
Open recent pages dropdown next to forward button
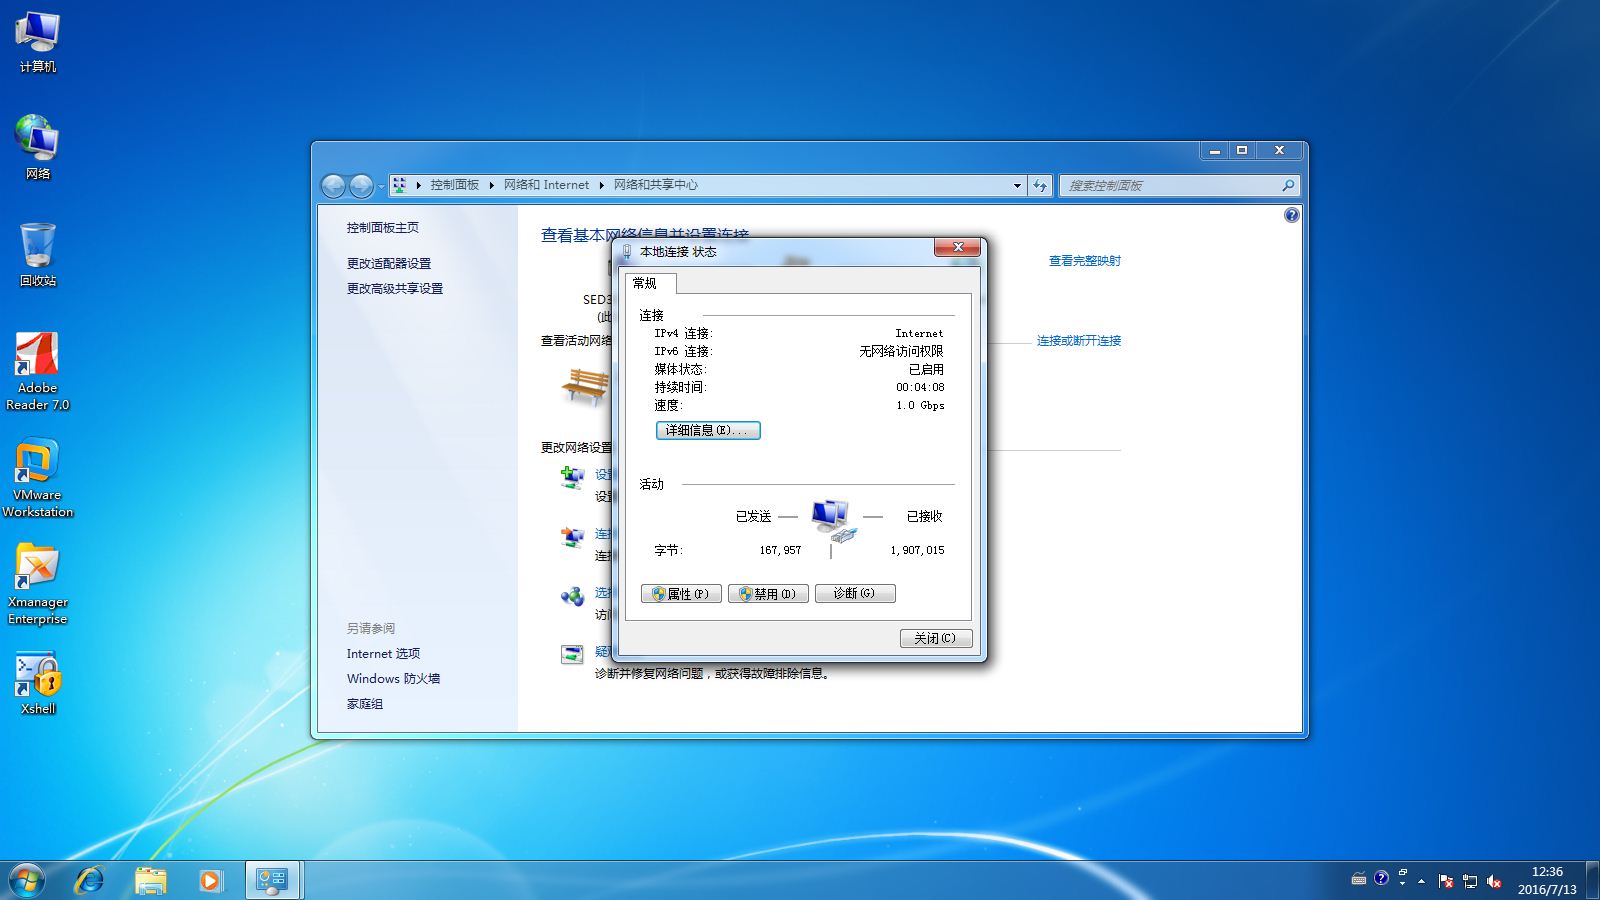(381, 186)
